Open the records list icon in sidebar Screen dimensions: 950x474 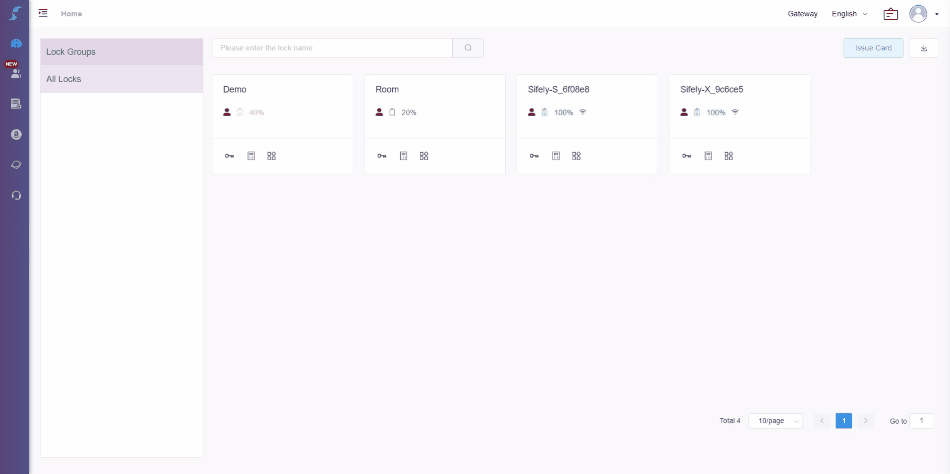pyautogui.click(x=16, y=104)
